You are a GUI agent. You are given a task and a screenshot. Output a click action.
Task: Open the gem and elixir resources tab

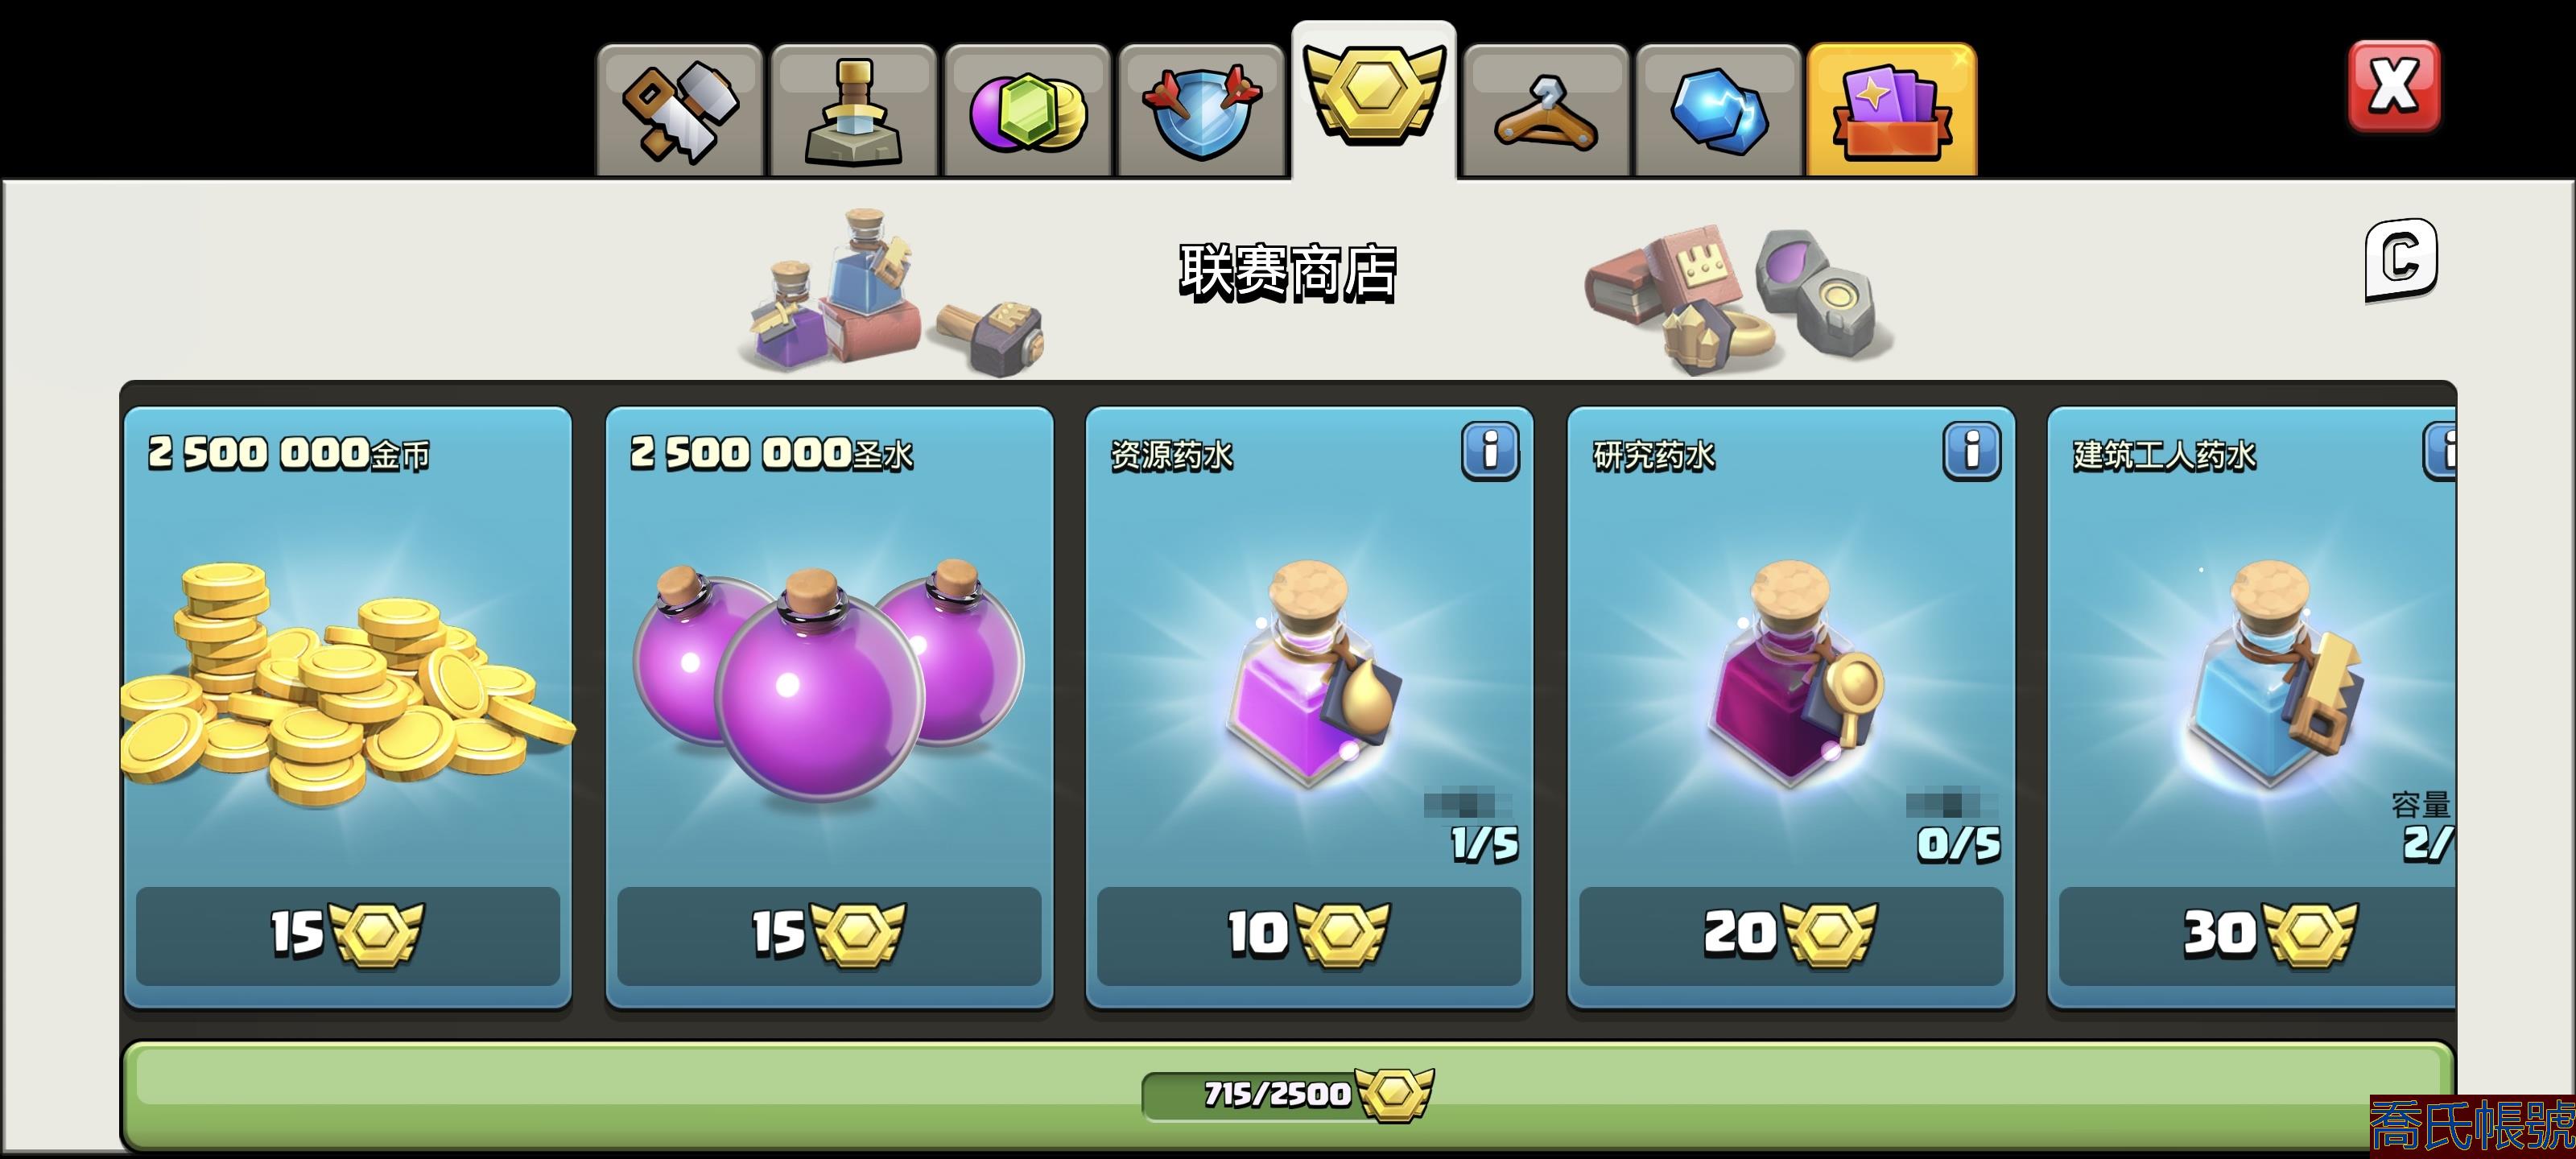1027,111
